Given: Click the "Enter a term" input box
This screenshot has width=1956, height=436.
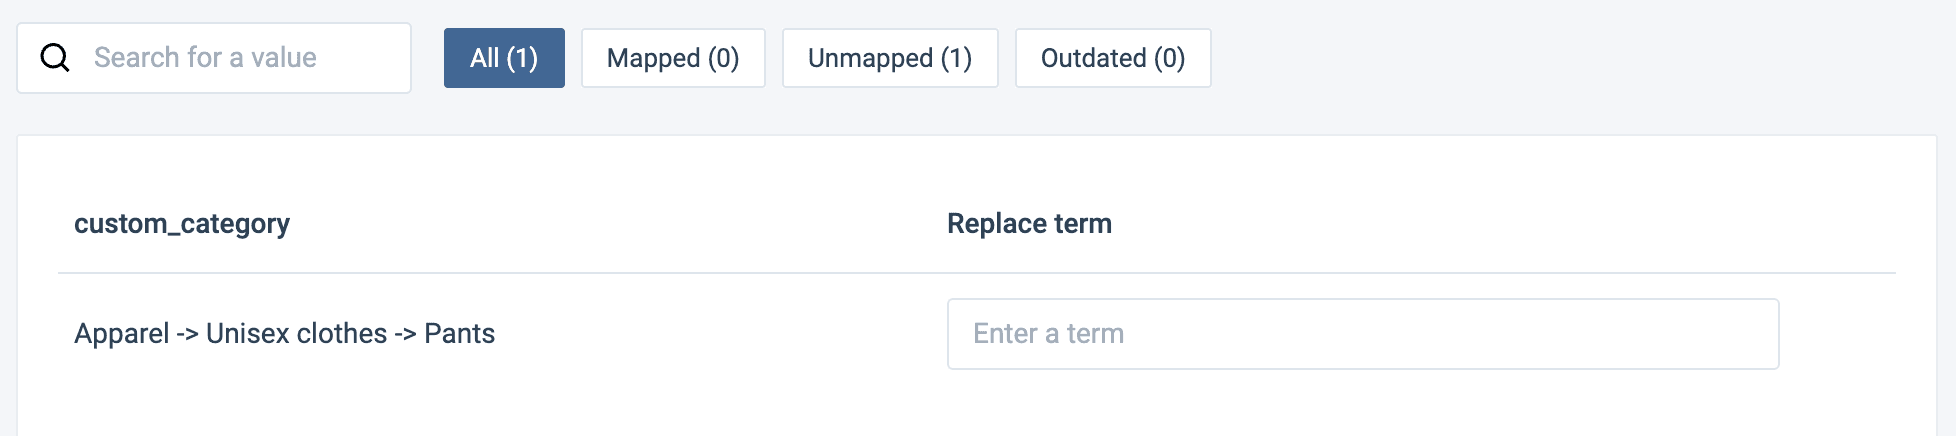Looking at the screenshot, I should tap(1362, 334).
